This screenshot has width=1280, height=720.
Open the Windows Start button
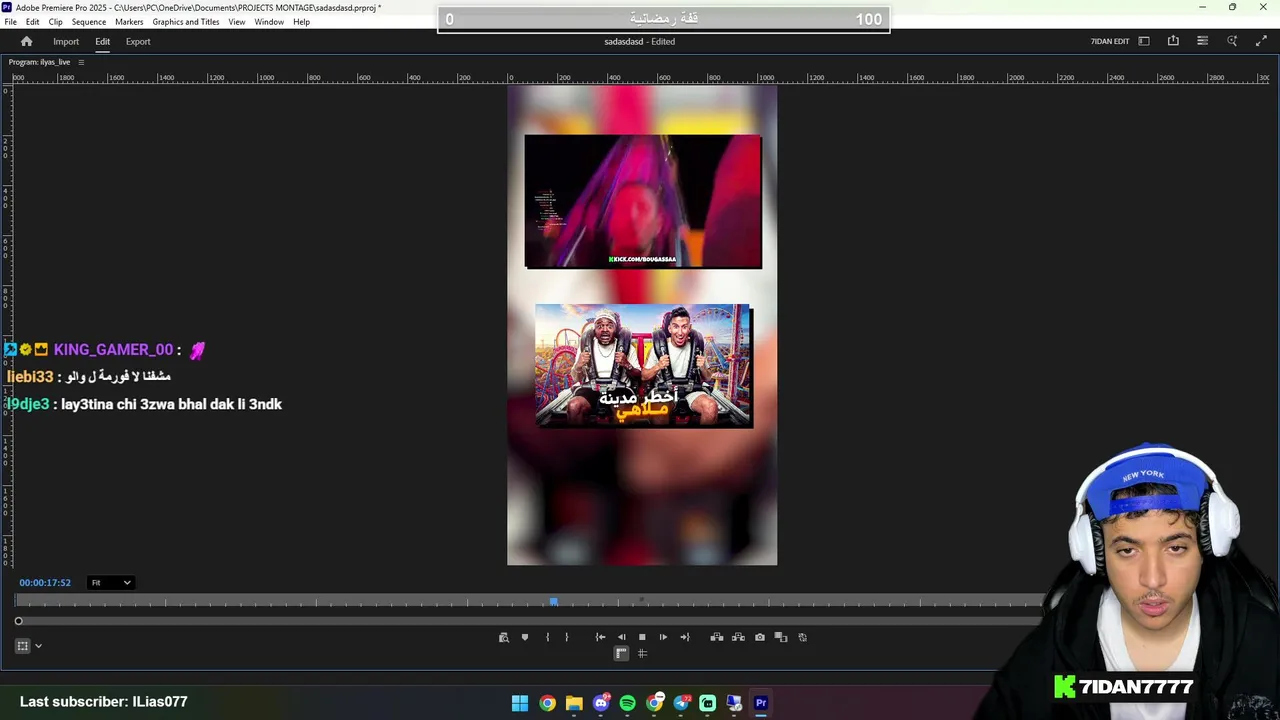[x=520, y=703]
